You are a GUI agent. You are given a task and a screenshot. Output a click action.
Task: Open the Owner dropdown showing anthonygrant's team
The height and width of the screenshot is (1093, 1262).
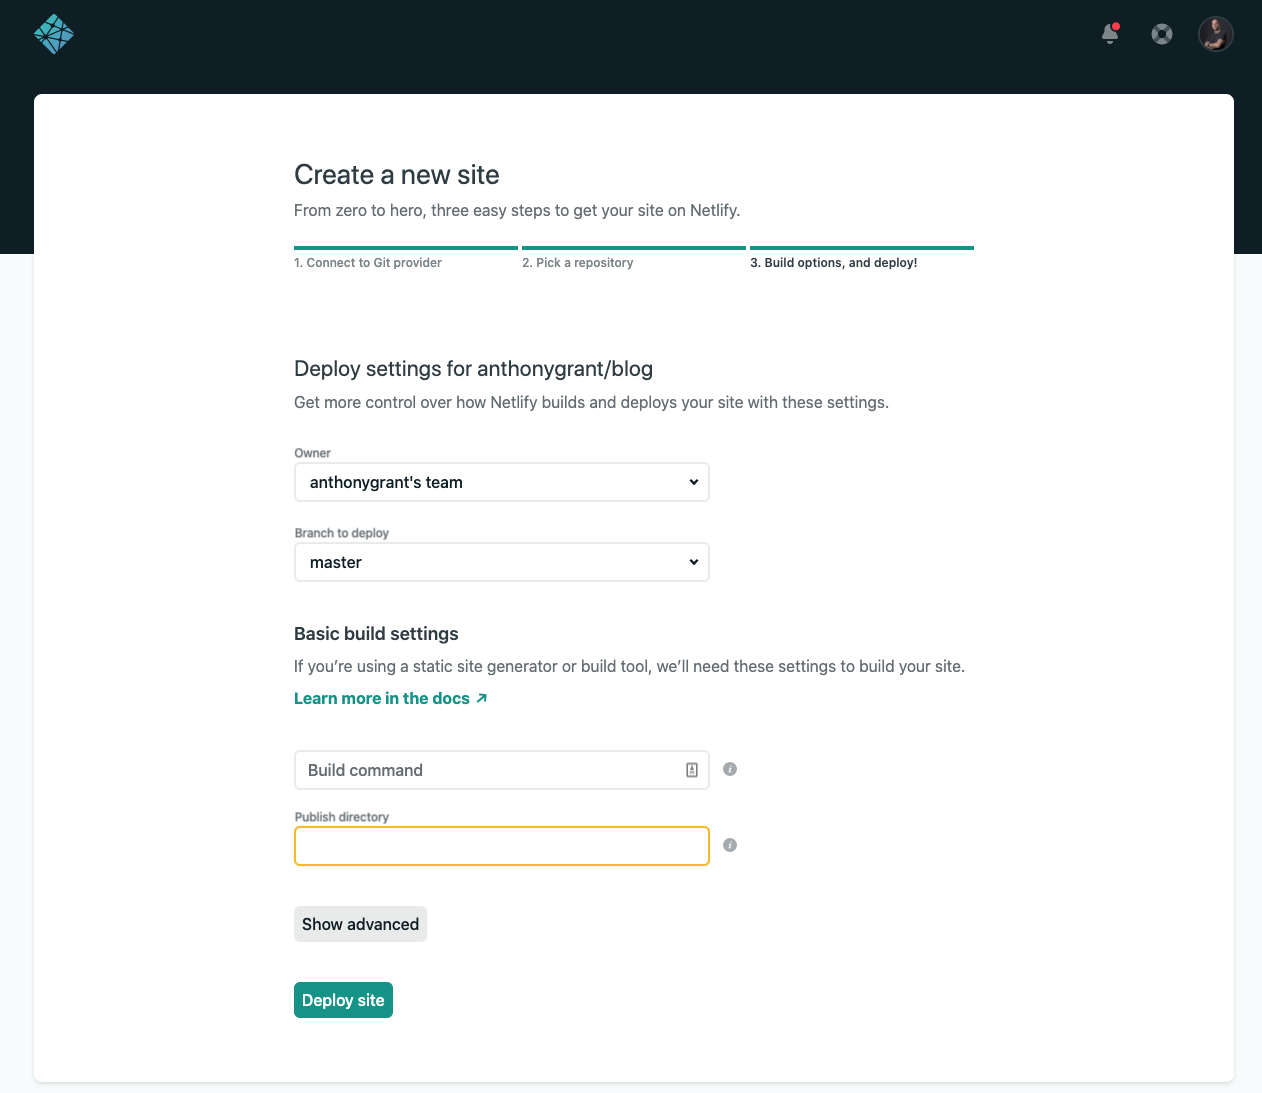coord(501,482)
